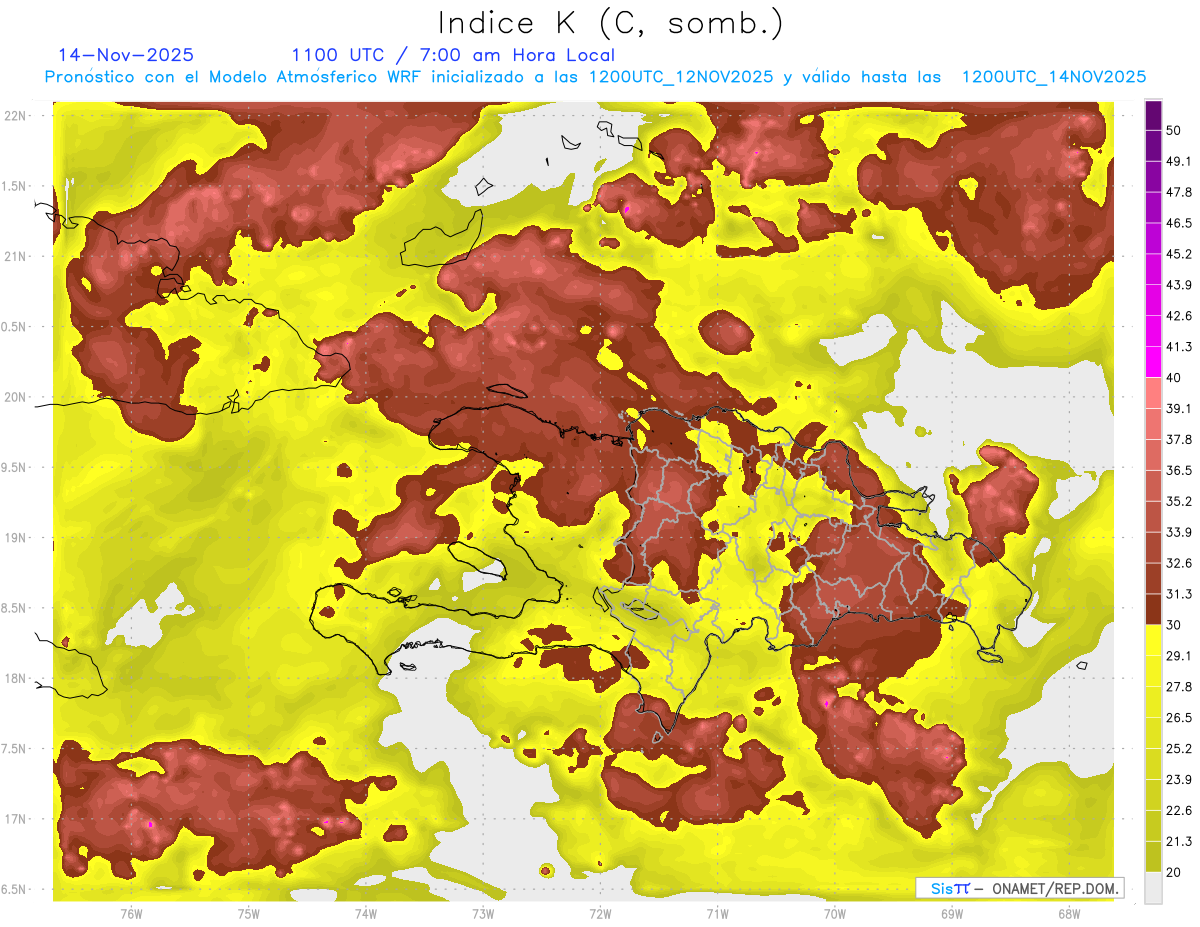Viewport: 1200px width, 927px height.
Task: Click the '68W' longitude label
Action: 1069,913
